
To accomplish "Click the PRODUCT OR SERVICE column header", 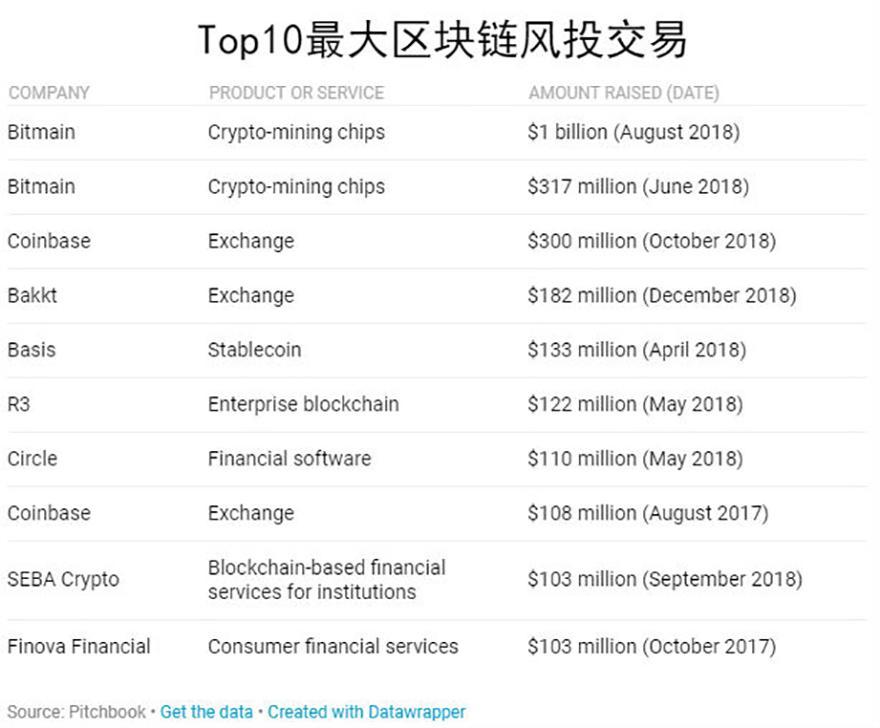I will click(296, 93).
